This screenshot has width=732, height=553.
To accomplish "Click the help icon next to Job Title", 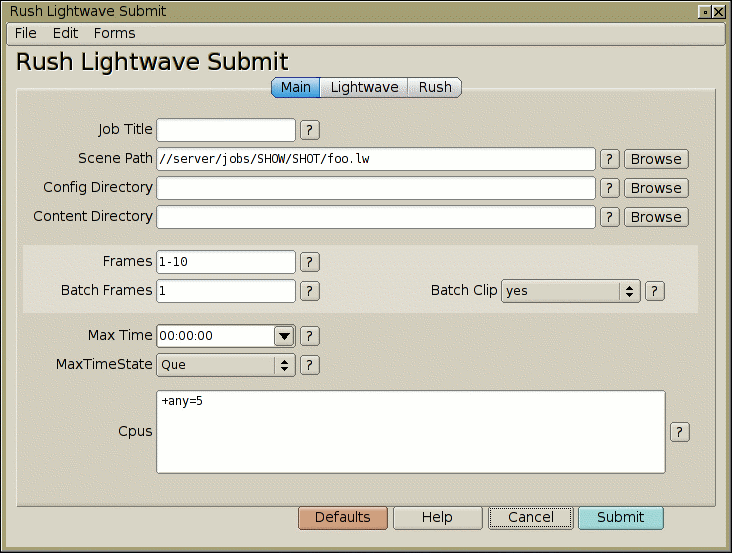I will pos(310,130).
